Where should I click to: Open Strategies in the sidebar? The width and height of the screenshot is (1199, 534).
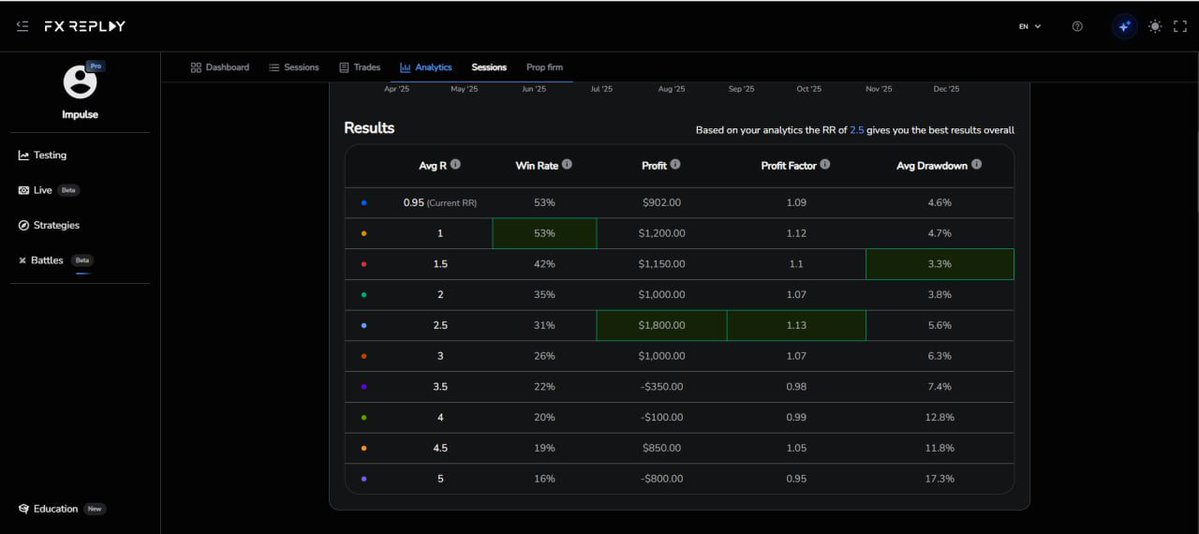tap(49, 225)
